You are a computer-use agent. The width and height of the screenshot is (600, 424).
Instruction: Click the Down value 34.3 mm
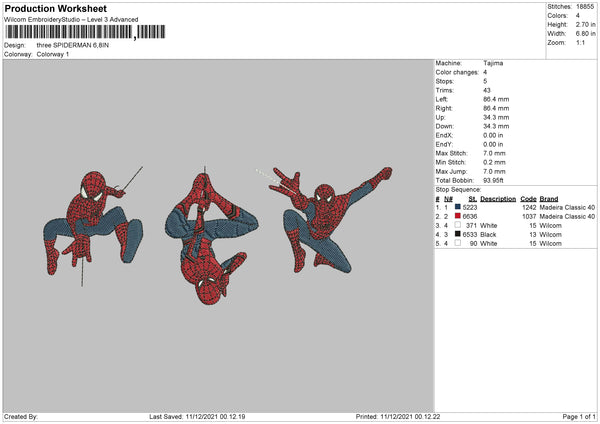tap(496, 126)
